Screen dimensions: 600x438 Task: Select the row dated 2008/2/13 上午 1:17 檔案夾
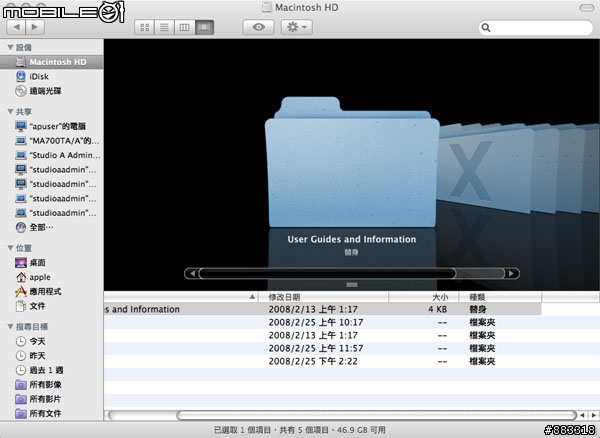pyautogui.click(x=352, y=335)
